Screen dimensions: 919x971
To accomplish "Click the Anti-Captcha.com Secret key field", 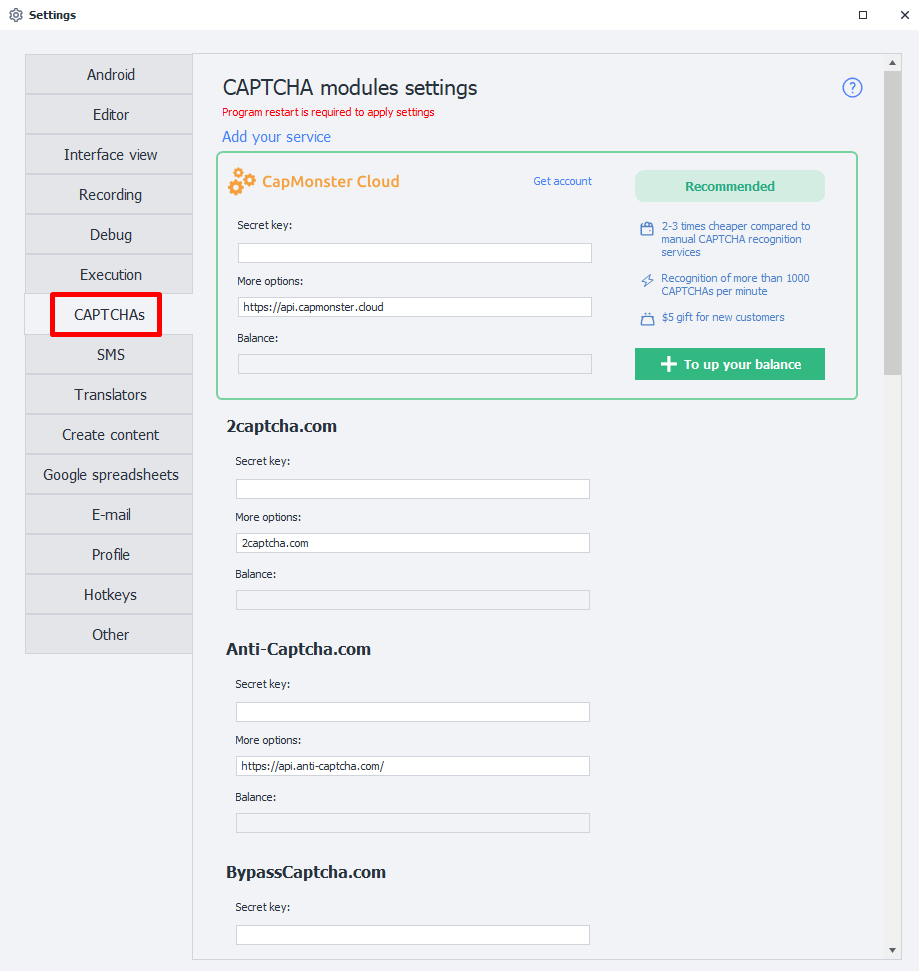I will pos(412,712).
